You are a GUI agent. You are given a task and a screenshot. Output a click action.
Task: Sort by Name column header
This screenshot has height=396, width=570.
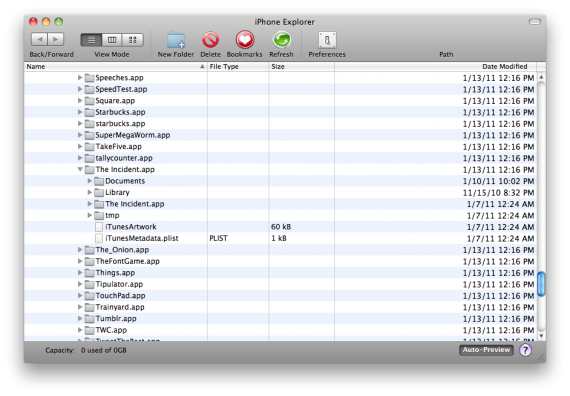pyautogui.click(x=115, y=67)
